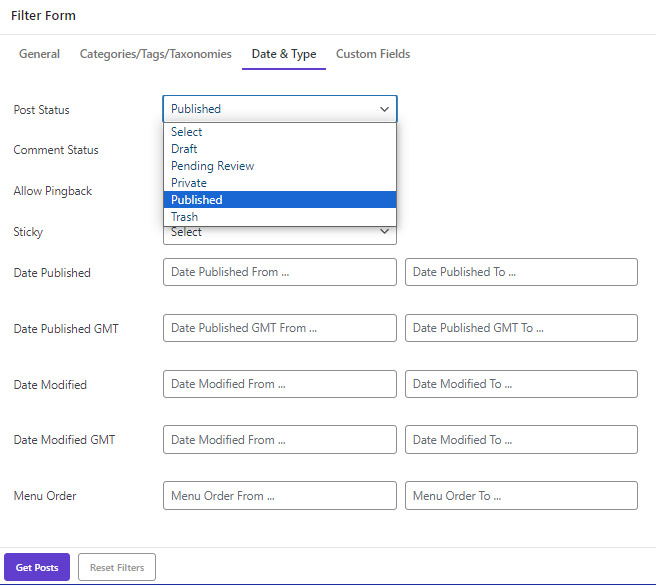Focus the Date Published GMT From field

(279, 328)
